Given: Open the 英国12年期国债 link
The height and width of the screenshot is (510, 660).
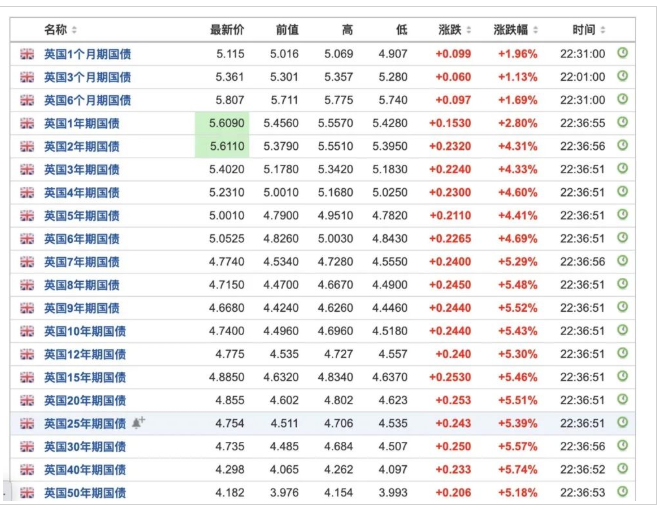Looking at the screenshot, I should pos(85,354).
